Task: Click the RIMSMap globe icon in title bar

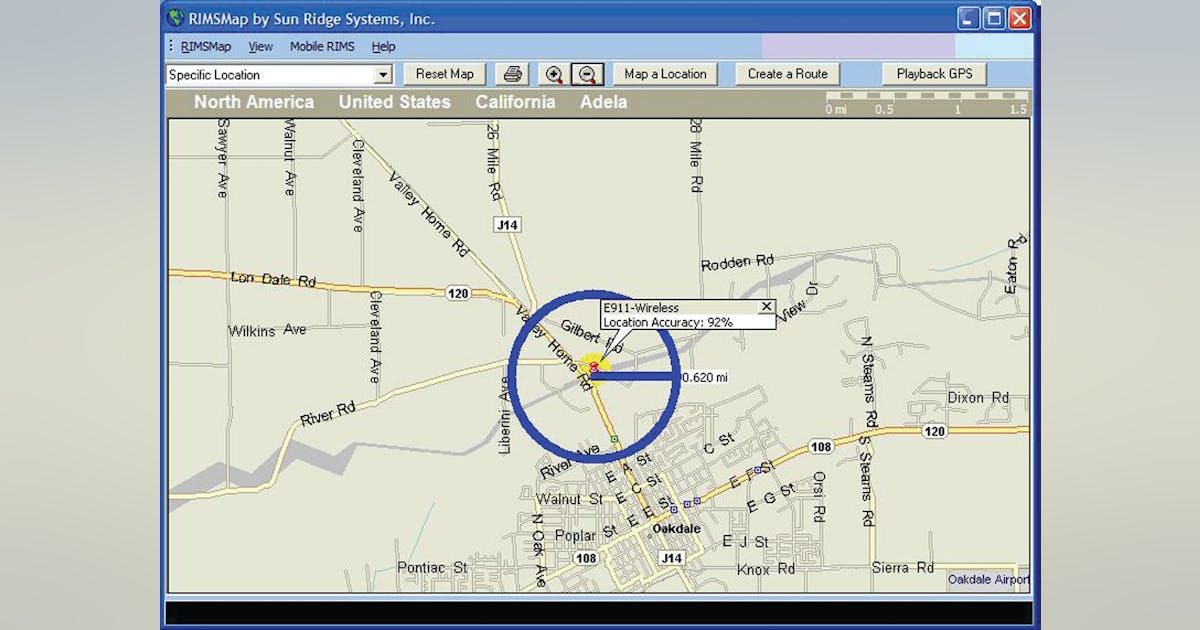Action: click(176, 18)
